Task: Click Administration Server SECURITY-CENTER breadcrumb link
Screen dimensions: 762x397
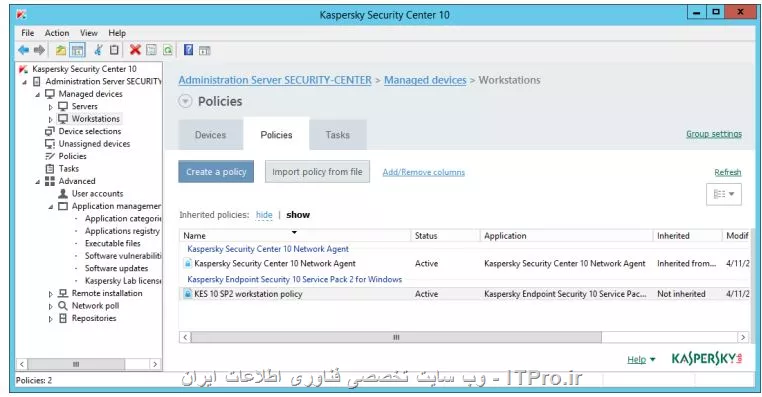Action: pos(275,80)
